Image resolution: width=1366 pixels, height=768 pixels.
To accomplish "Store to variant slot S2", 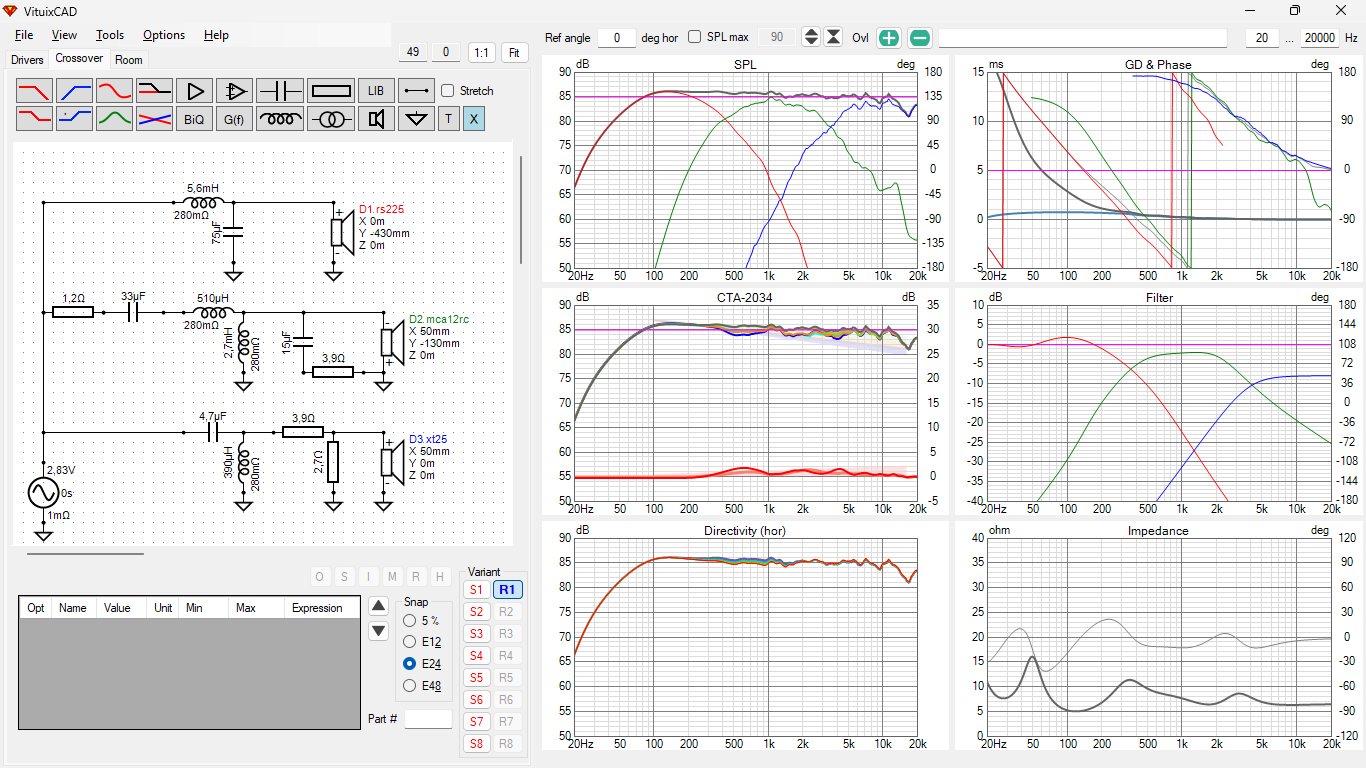I will (476, 612).
